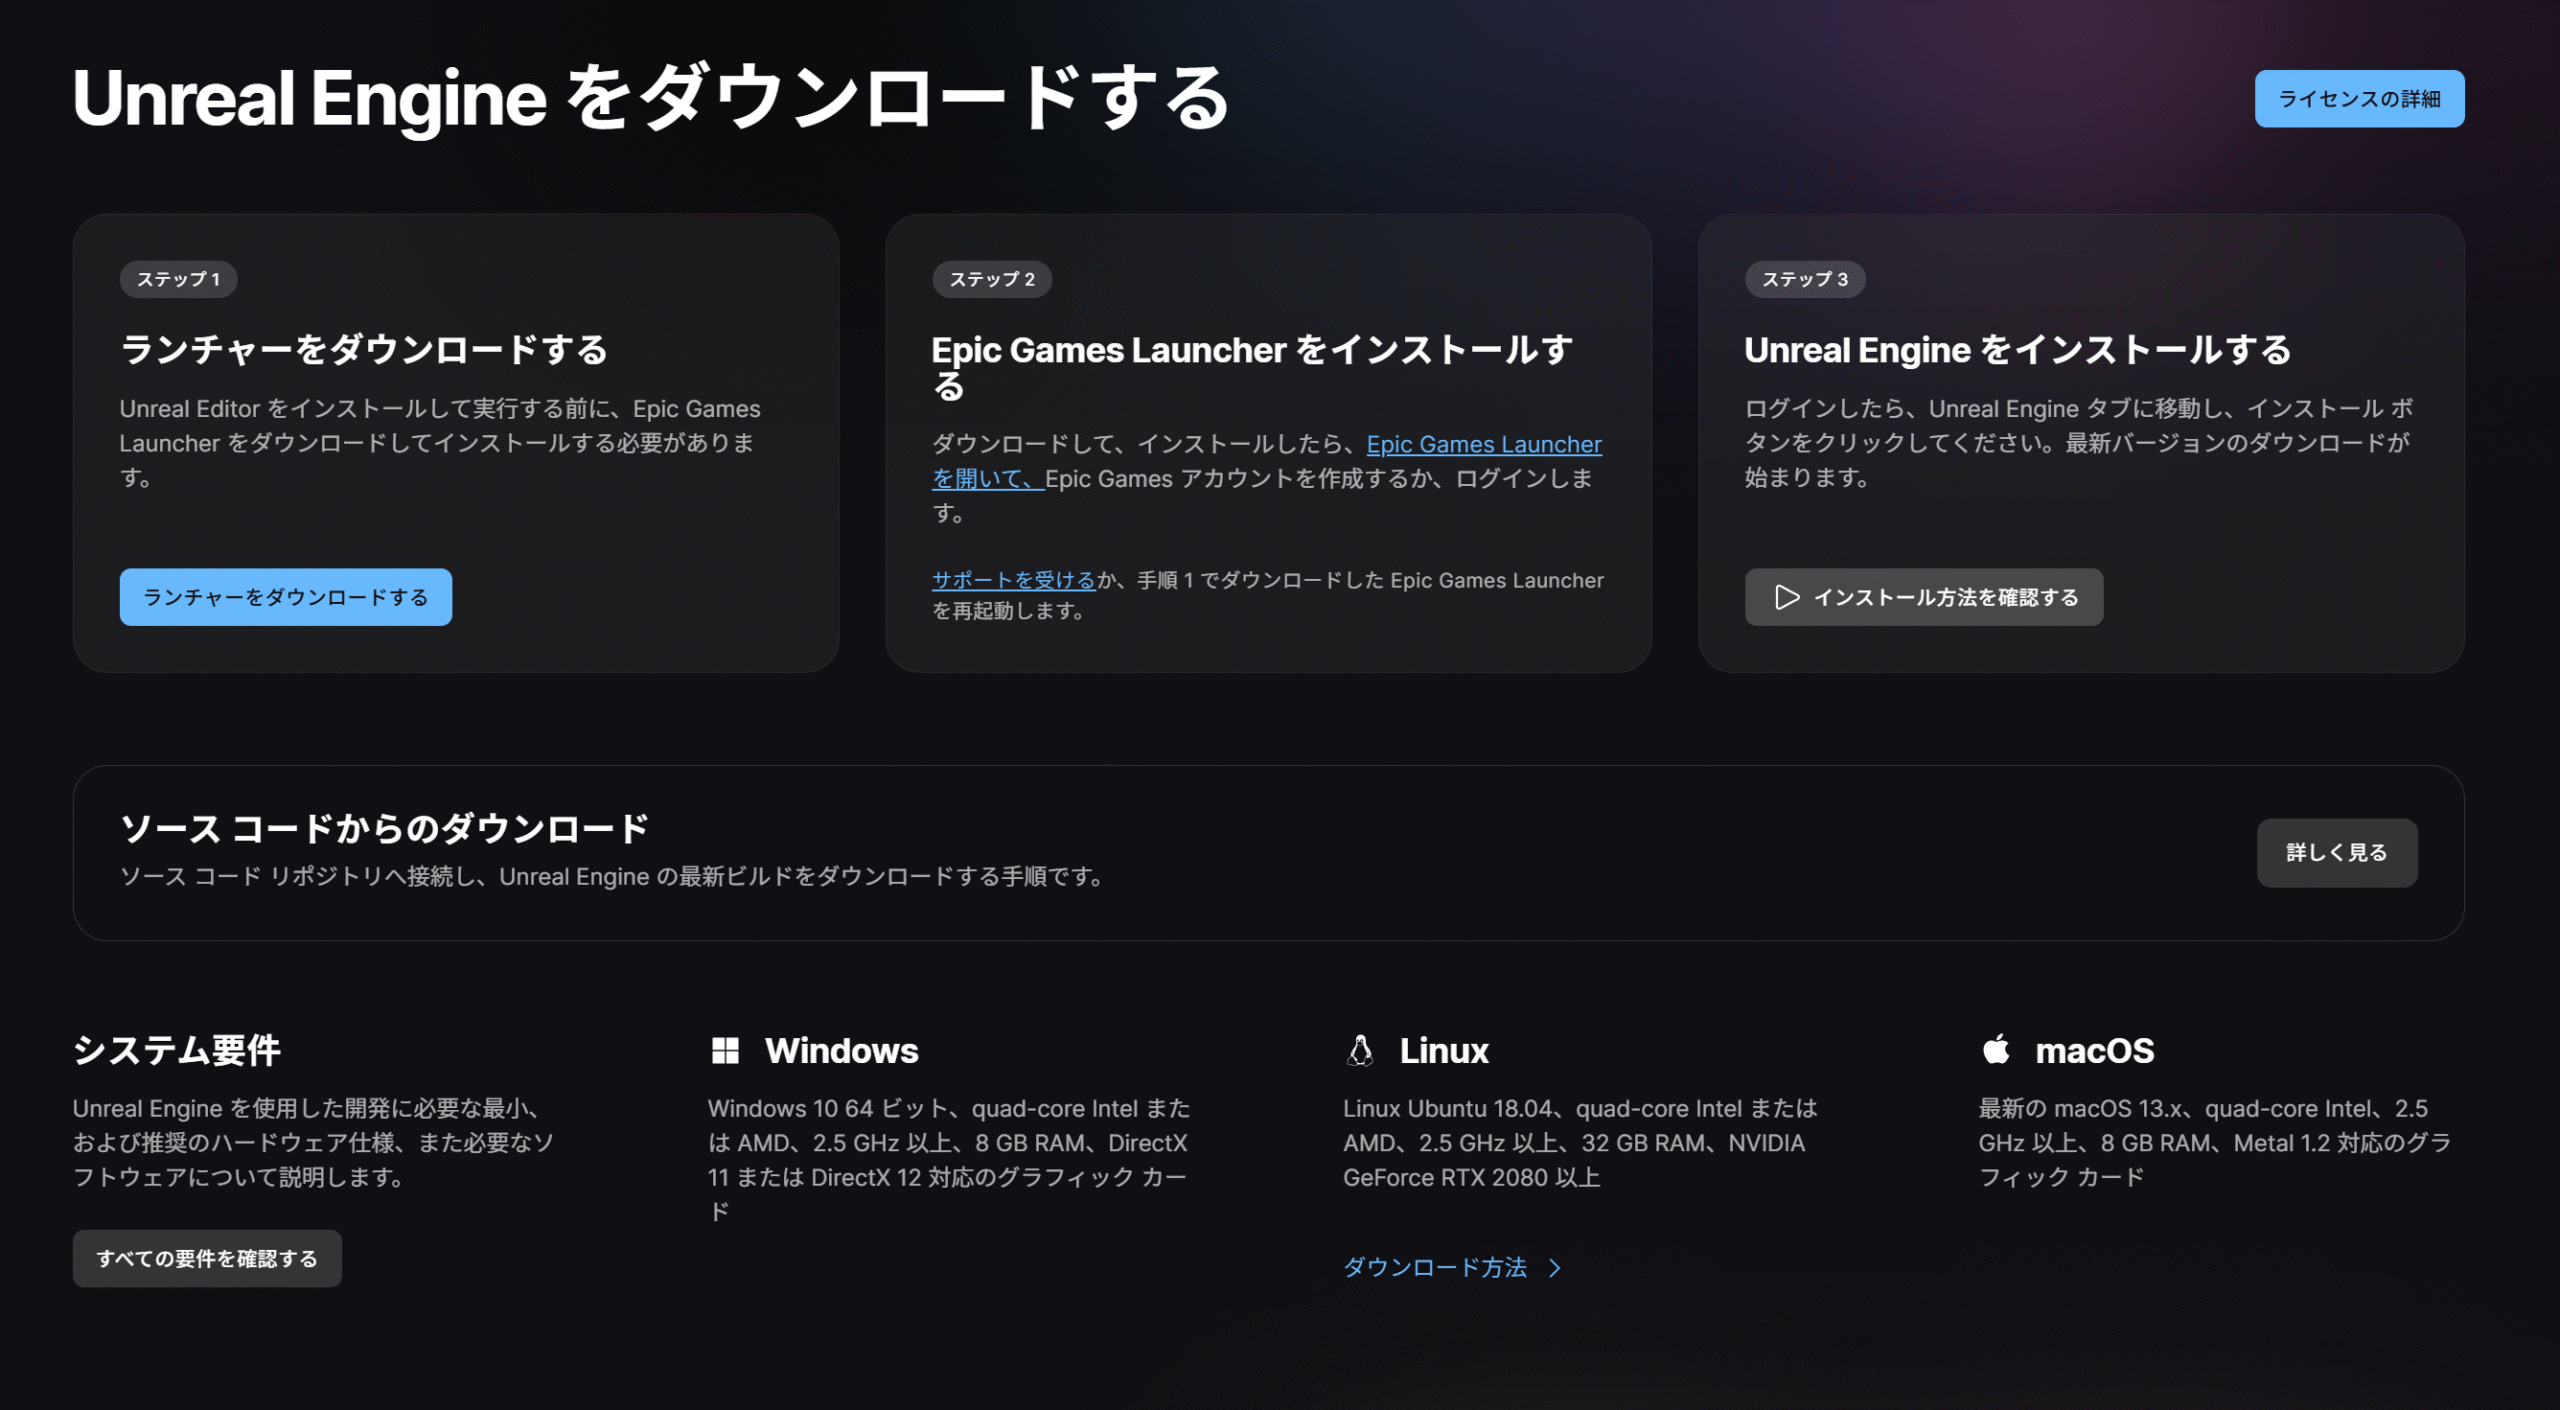Click the Windows logo icon

[x=725, y=1050]
